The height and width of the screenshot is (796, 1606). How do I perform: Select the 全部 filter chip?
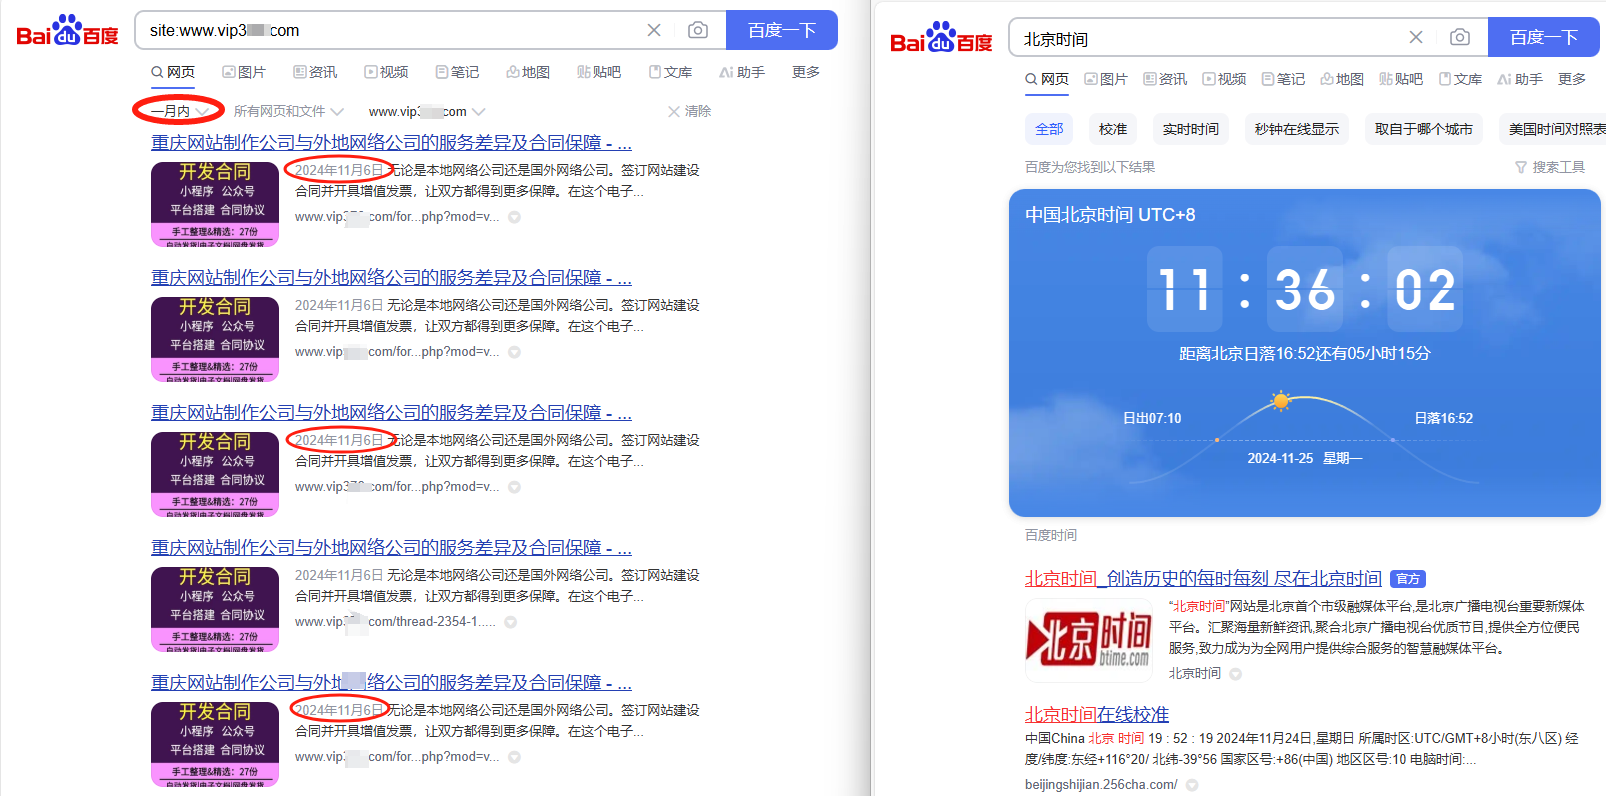(x=1049, y=129)
